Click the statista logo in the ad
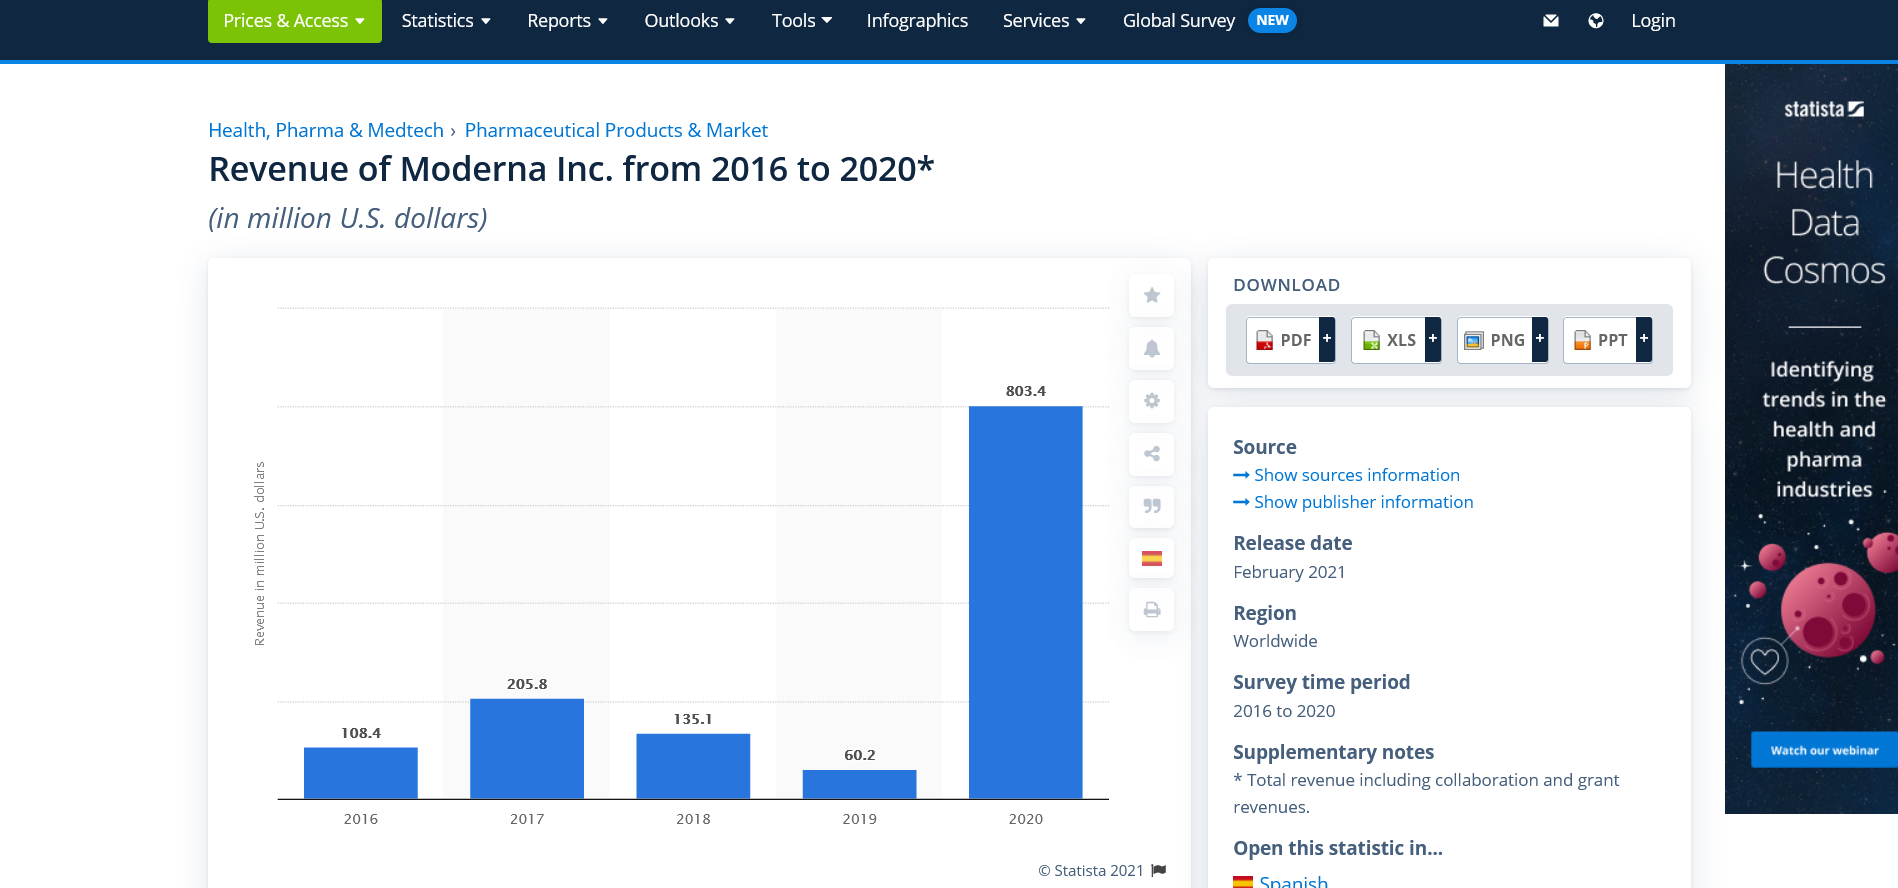1898x888 pixels. point(1824,109)
